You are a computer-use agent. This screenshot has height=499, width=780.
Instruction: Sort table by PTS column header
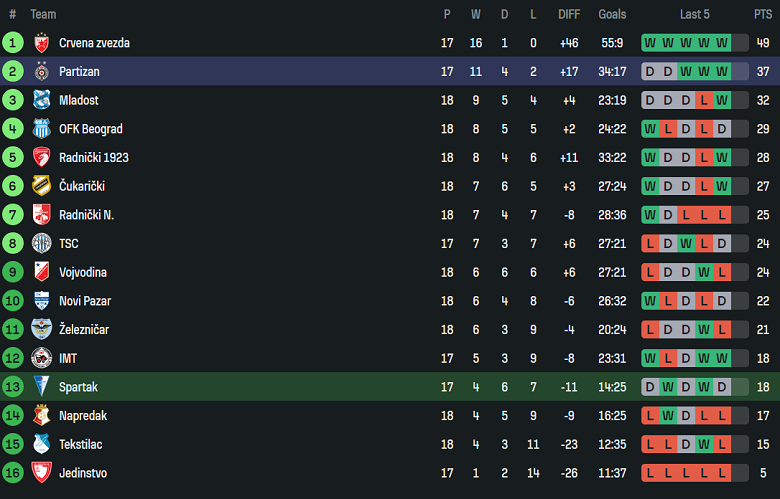click(763, 14)
